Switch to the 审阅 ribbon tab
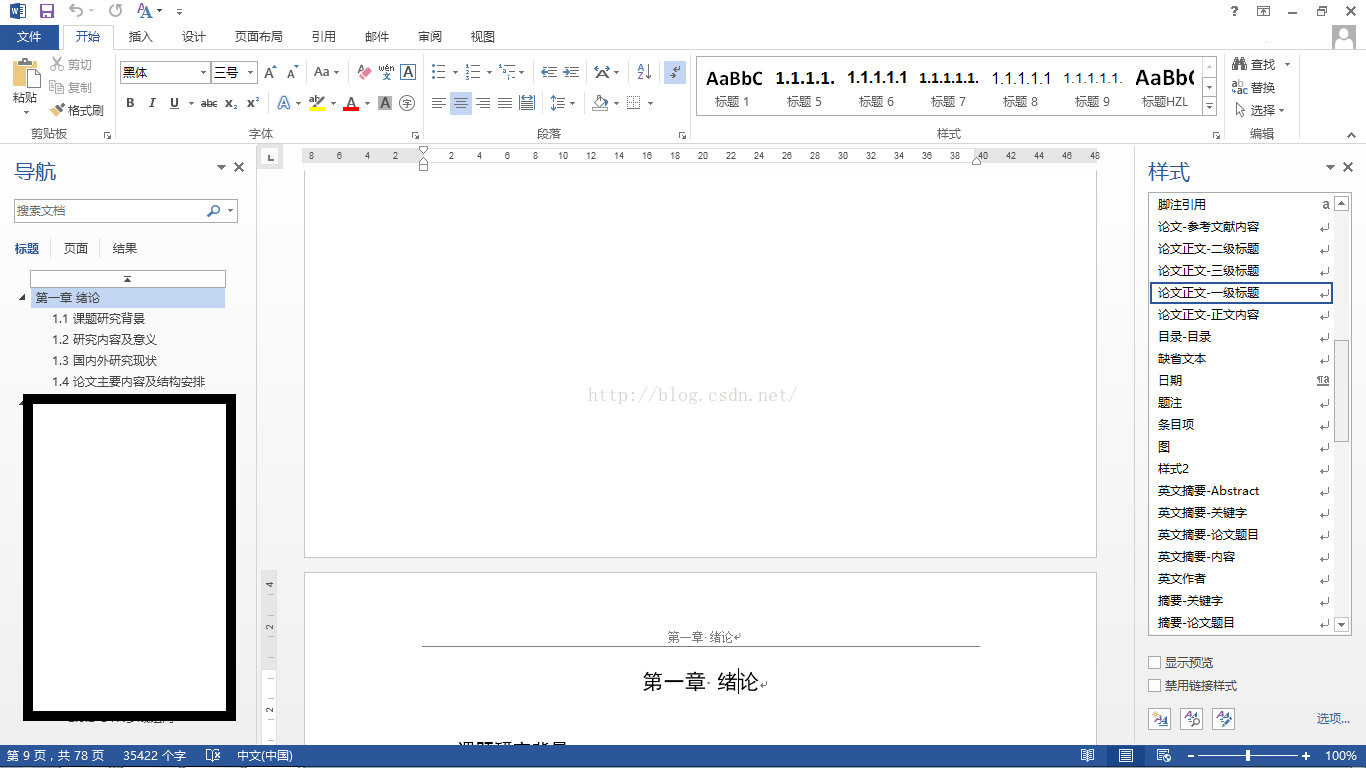1366x768 pixels. point(430,37)
